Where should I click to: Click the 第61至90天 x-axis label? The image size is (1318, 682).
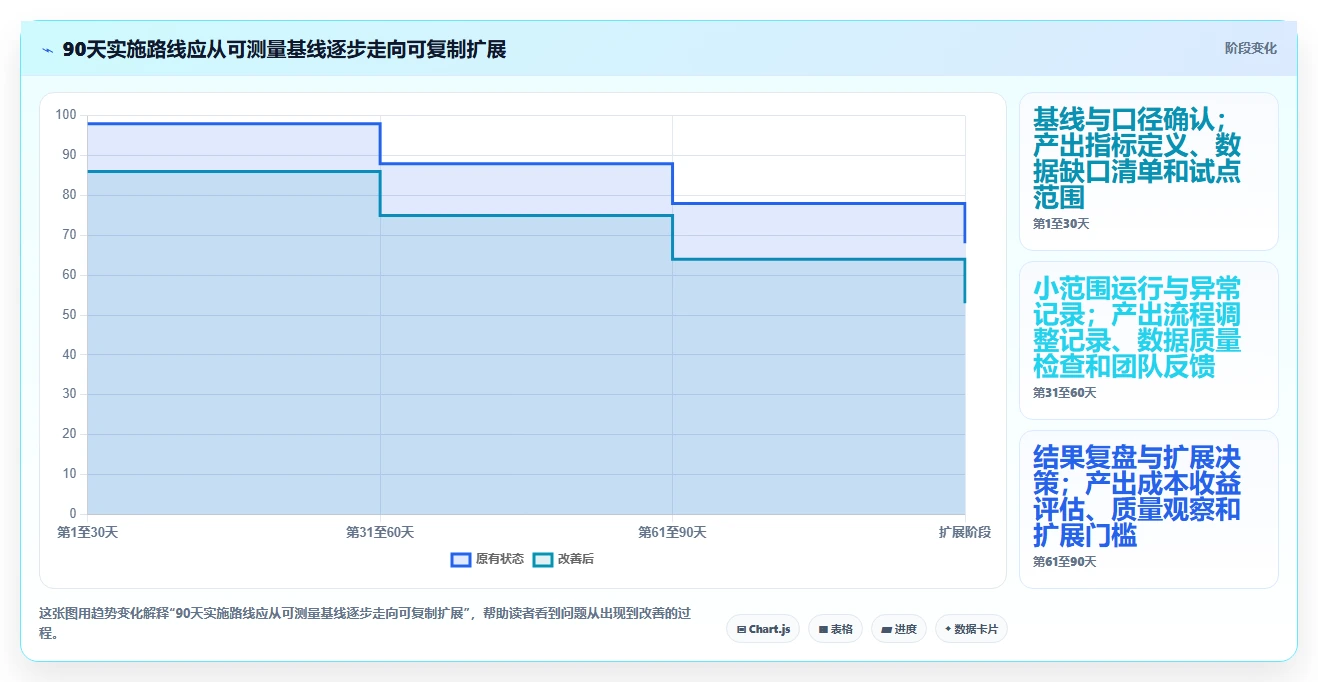tap(672, 533)
